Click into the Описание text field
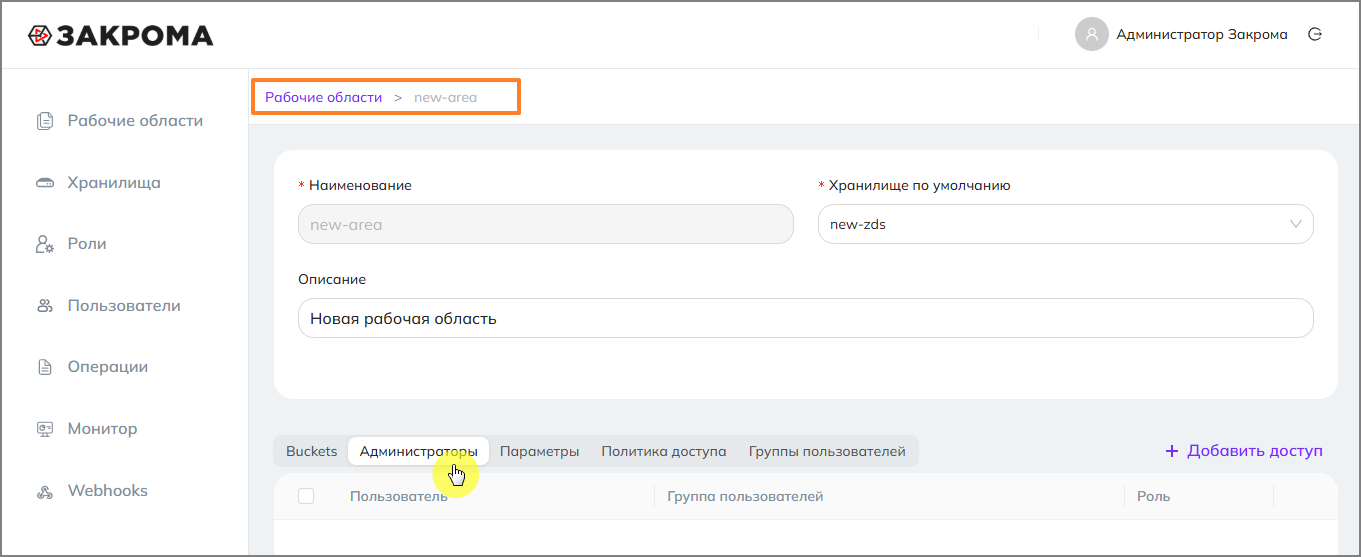This screenshot has height=557, width=1361. tap(805, 318)
